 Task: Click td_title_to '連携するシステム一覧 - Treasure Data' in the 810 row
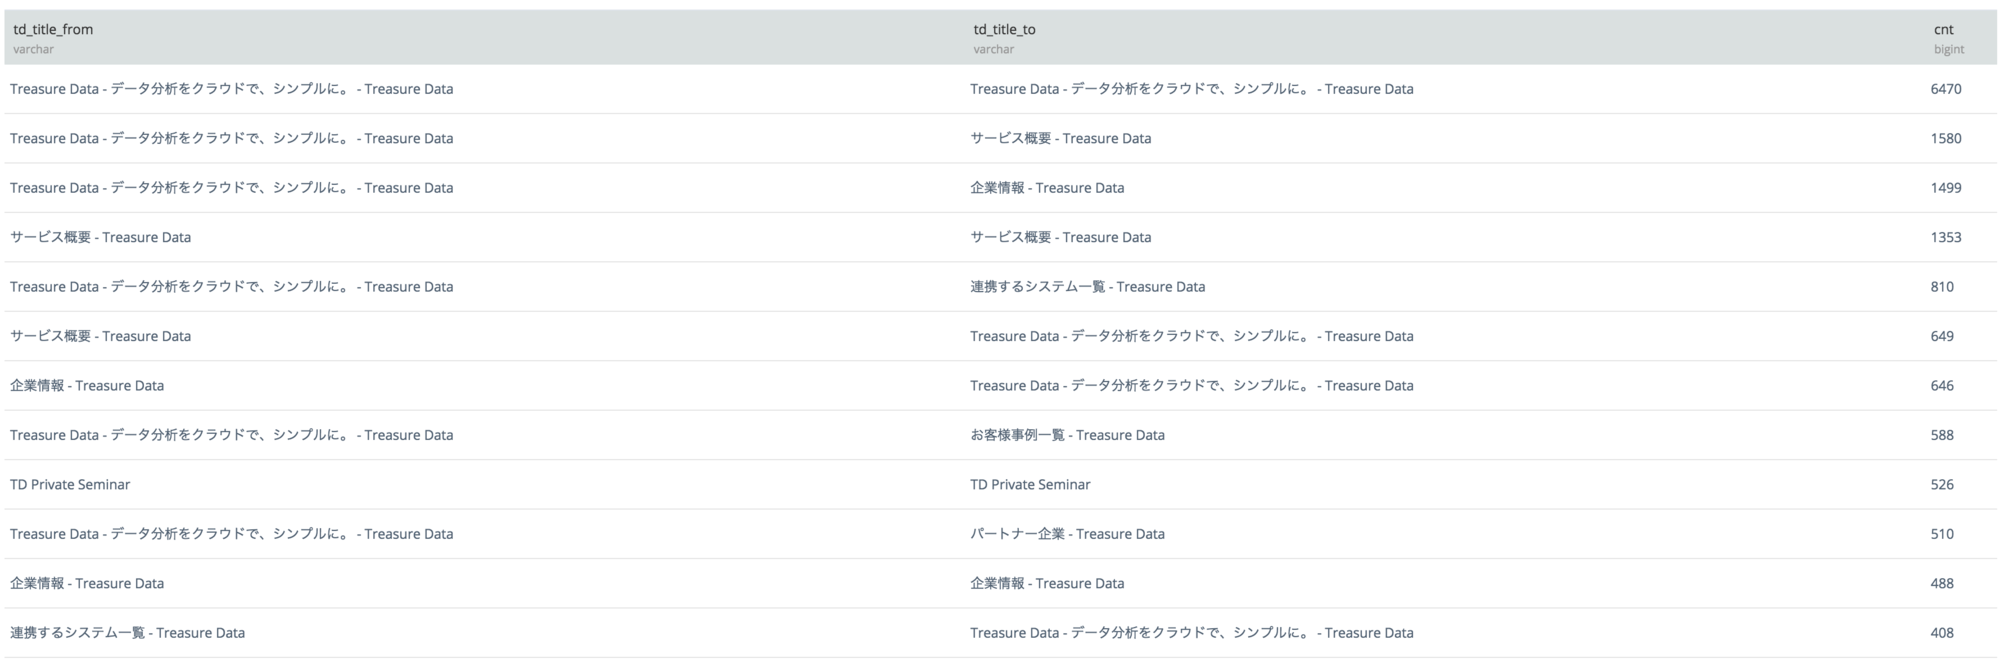pos(1087,287)
